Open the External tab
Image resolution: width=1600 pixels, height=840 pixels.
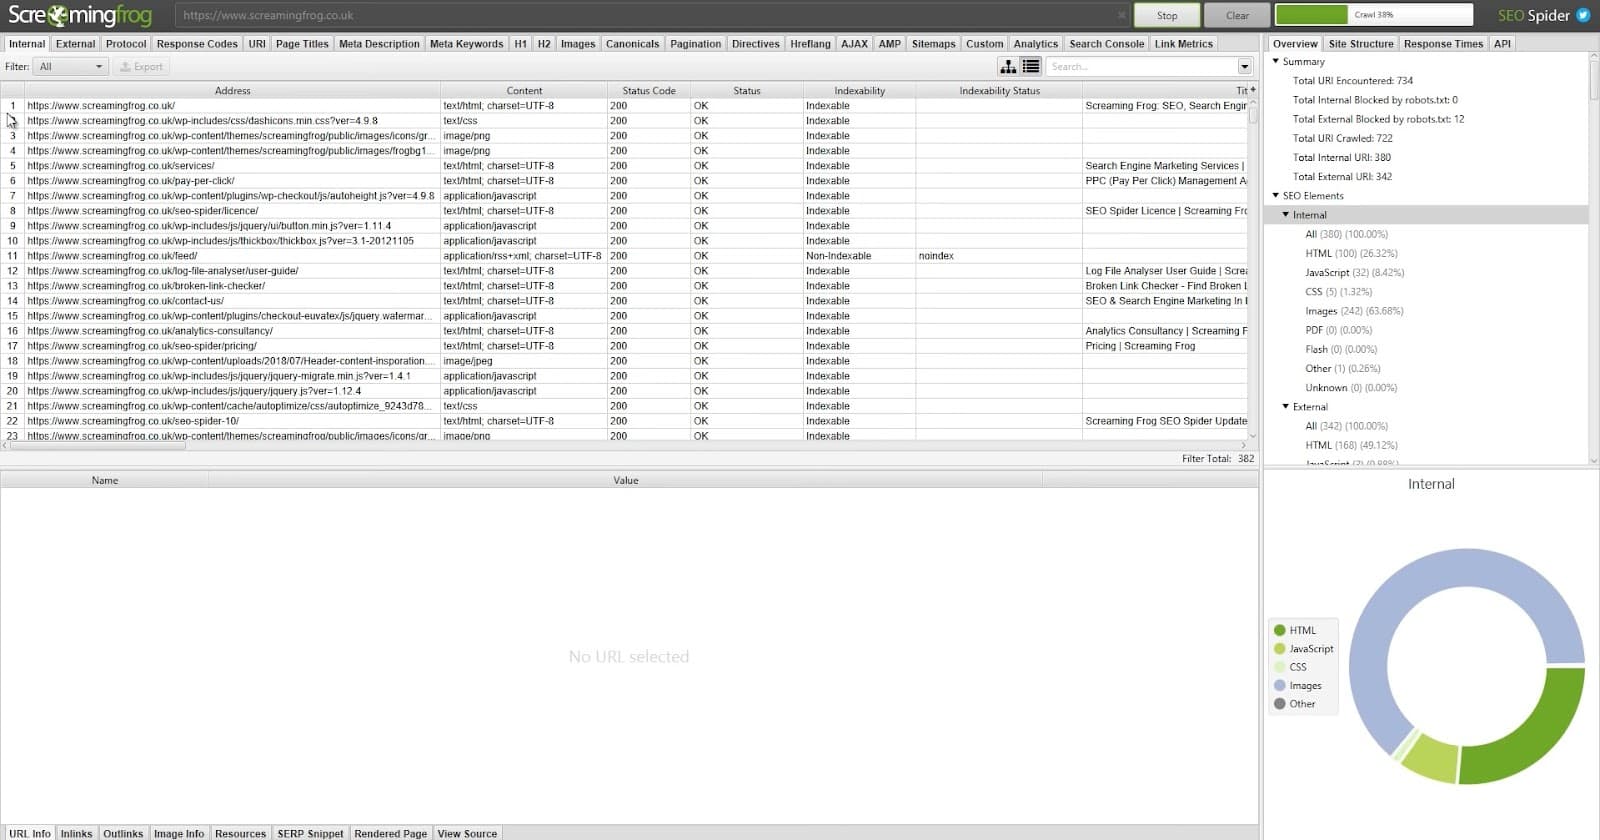75,44
